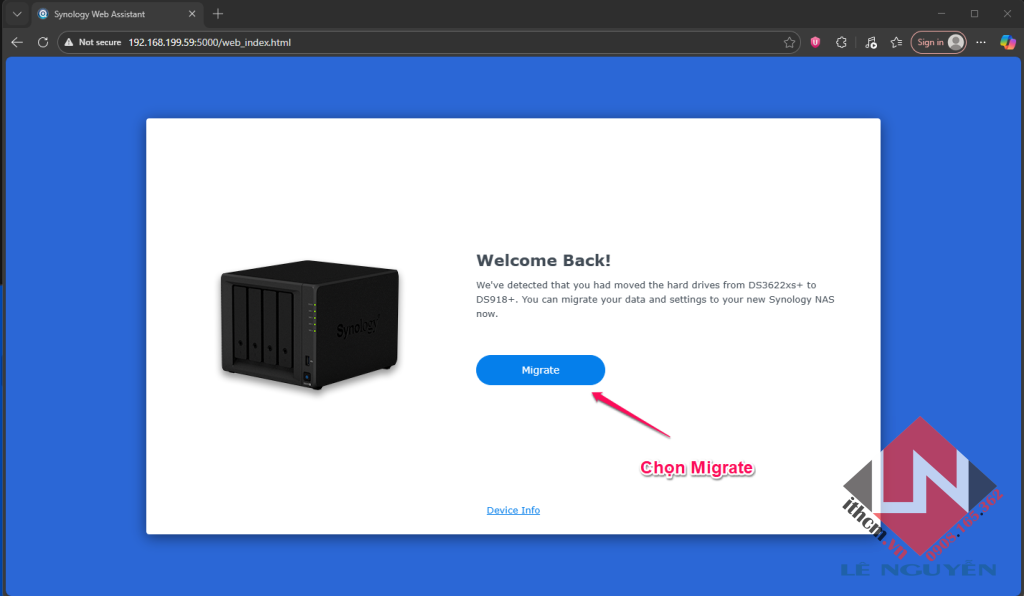Viewport: 1024px width, 596px height.
Task: Open the browser settings menu via ellipsis
Action: (x=979, y=42)
